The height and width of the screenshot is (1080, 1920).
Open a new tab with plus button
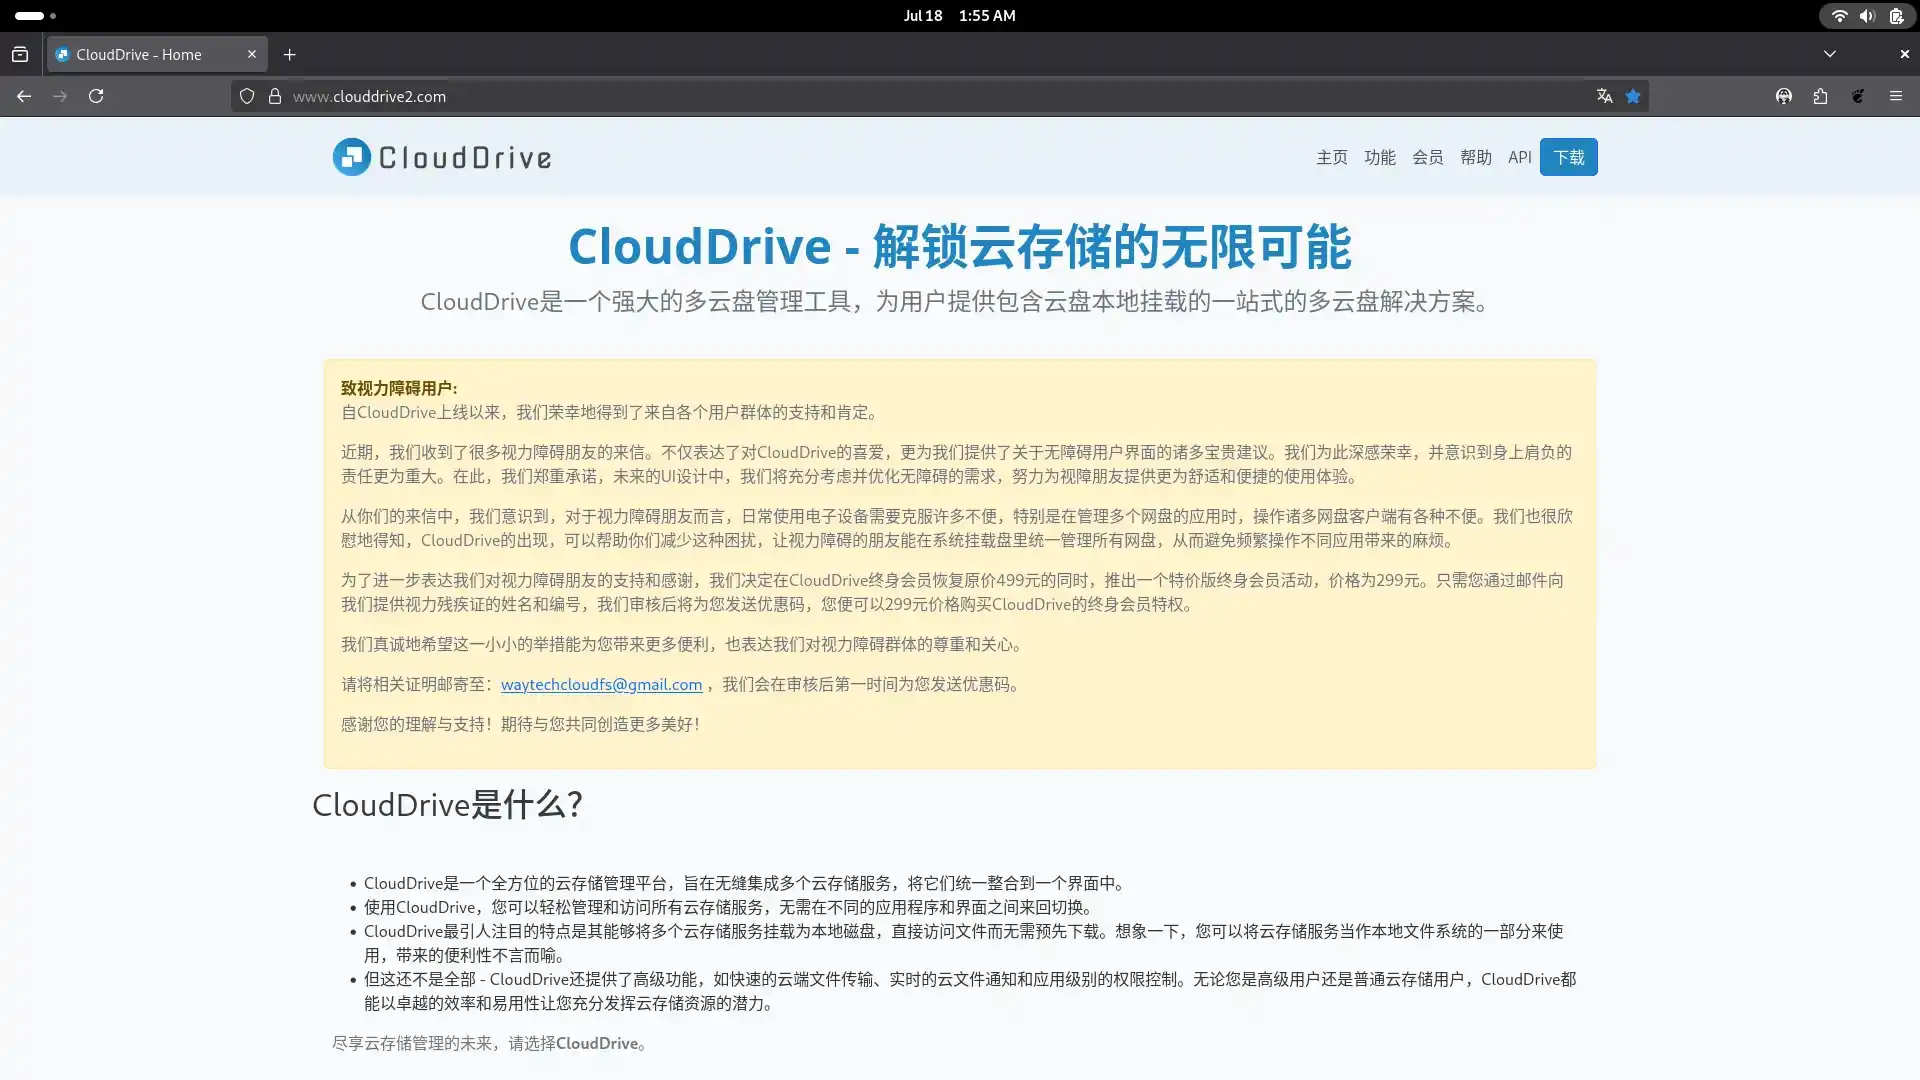[x=290, y=54]
